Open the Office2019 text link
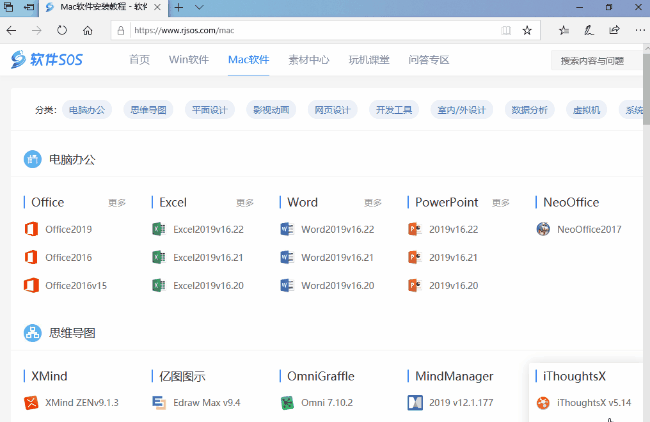Screen dimensions: 650x422 coord(68,229)
